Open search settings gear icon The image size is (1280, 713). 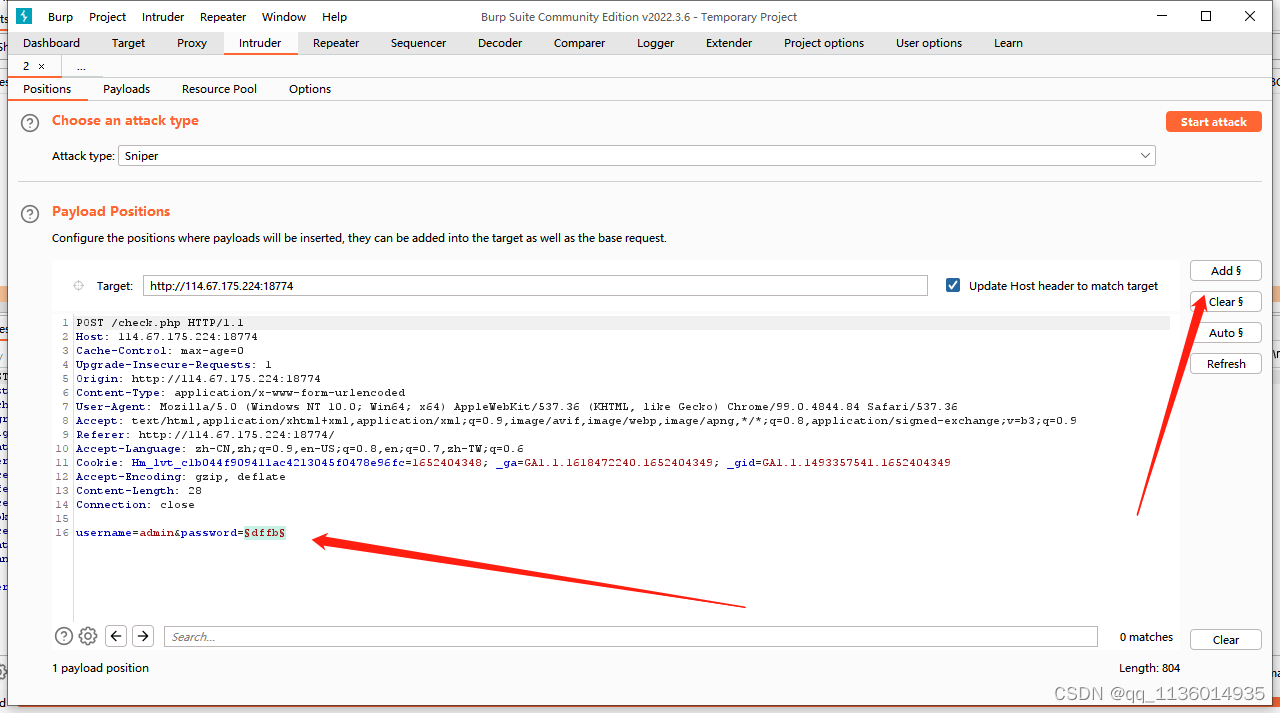coord(88,636)
